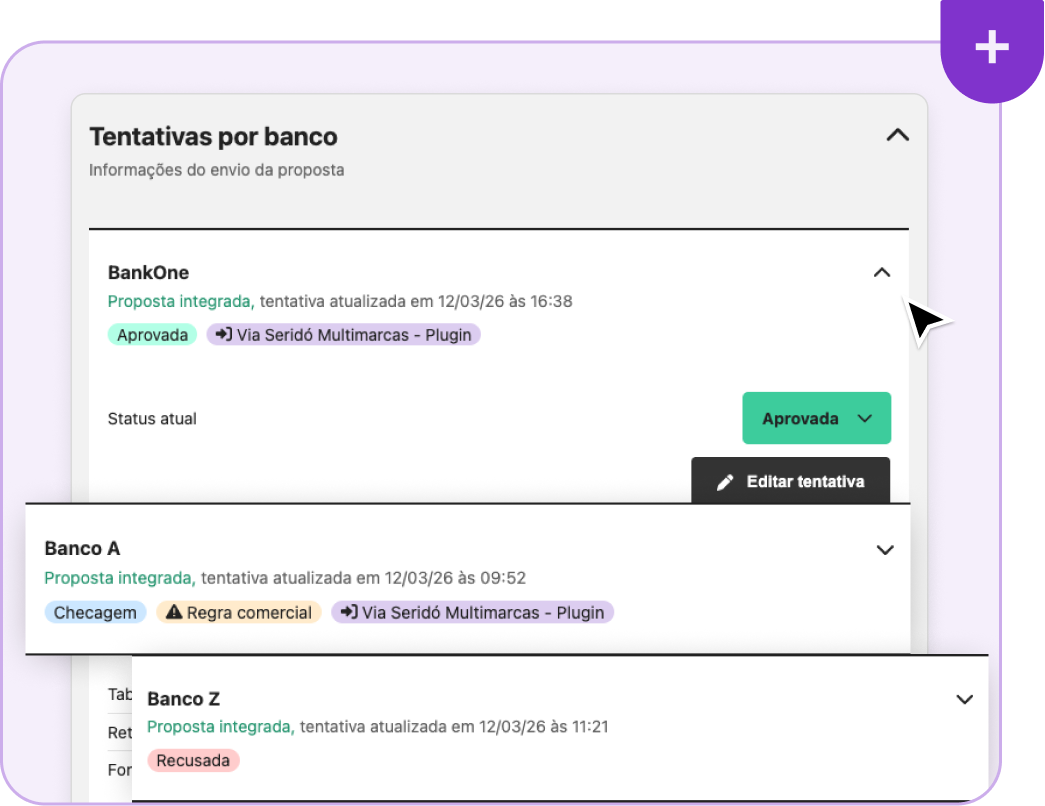Click the green Aprovada badge under BankOne

click(152, 334)
